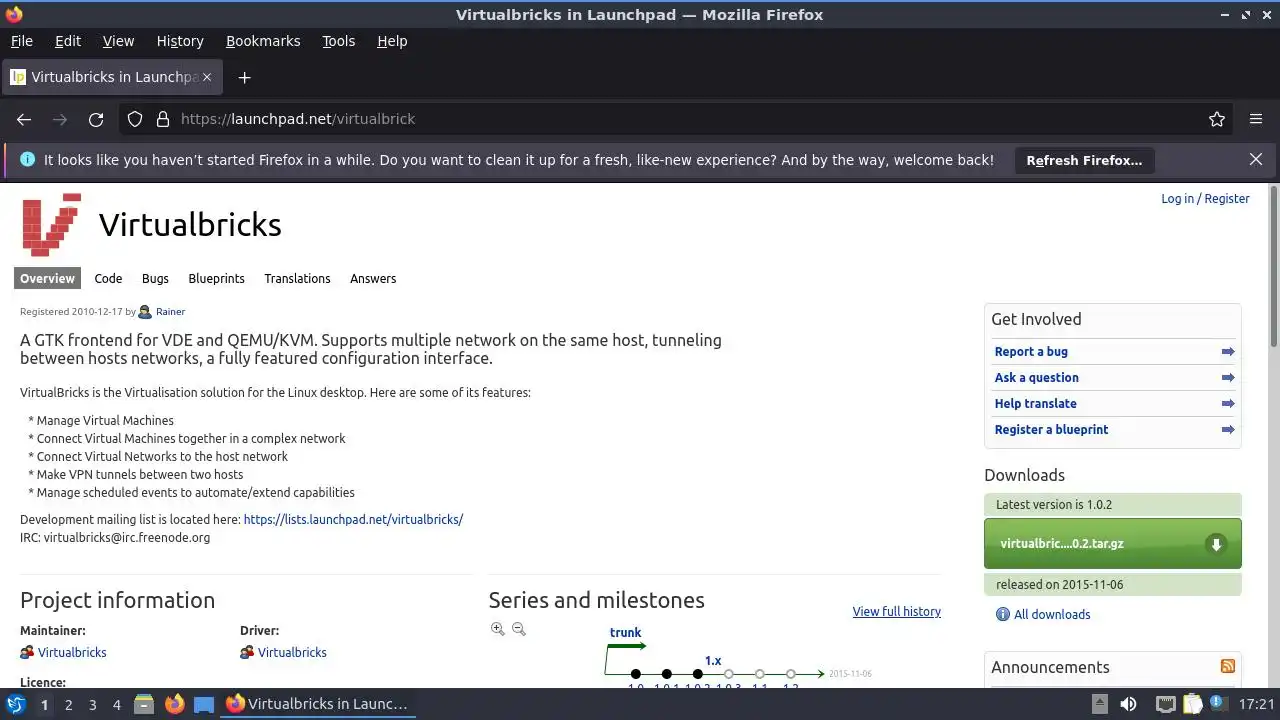Click the tracking protection shield icon
The image size is (1280, 720).
135,119
